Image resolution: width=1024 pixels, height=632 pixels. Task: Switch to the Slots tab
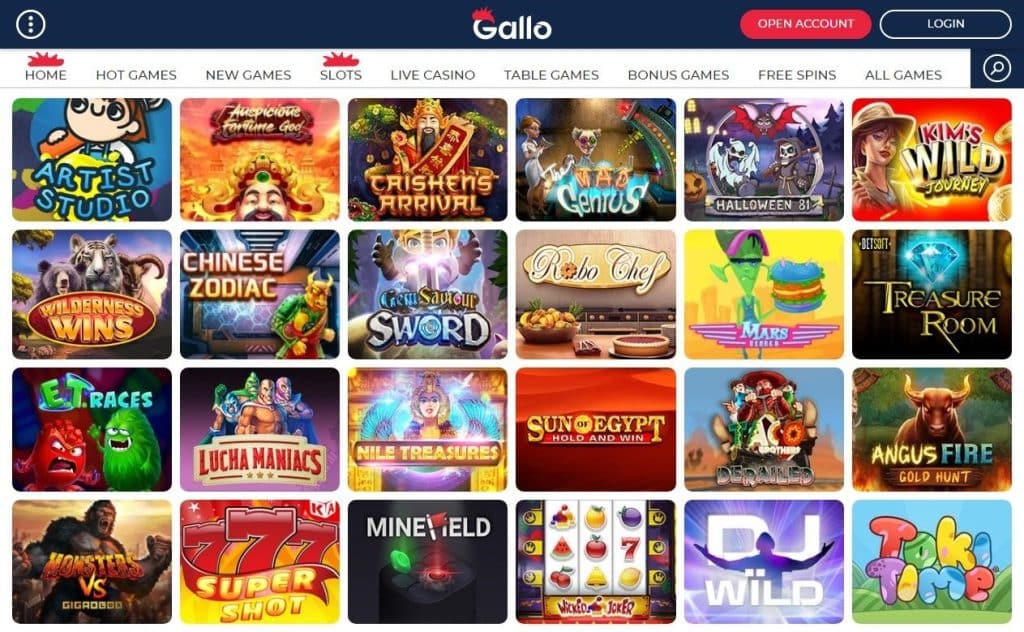(x=341, y=74)
